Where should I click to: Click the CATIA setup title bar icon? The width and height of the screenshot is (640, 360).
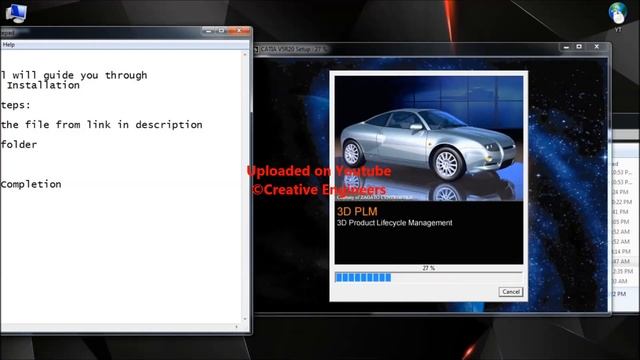256,49
